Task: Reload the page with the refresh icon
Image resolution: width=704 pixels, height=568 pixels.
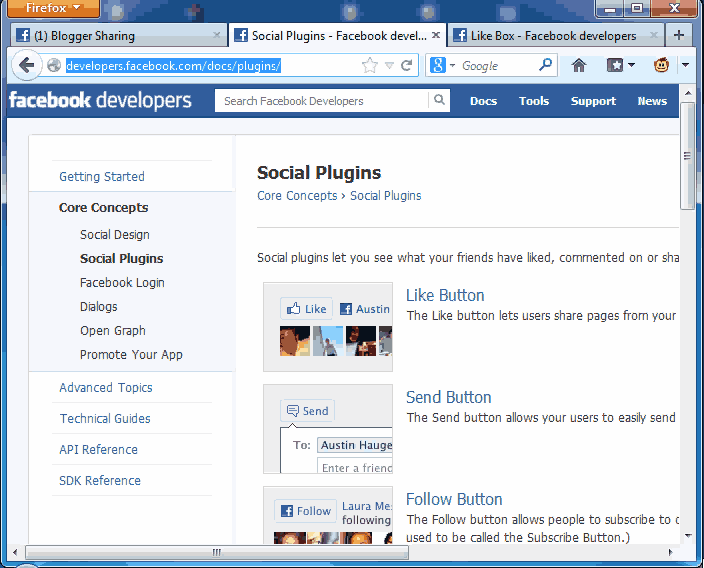Action: pos(407,66)
